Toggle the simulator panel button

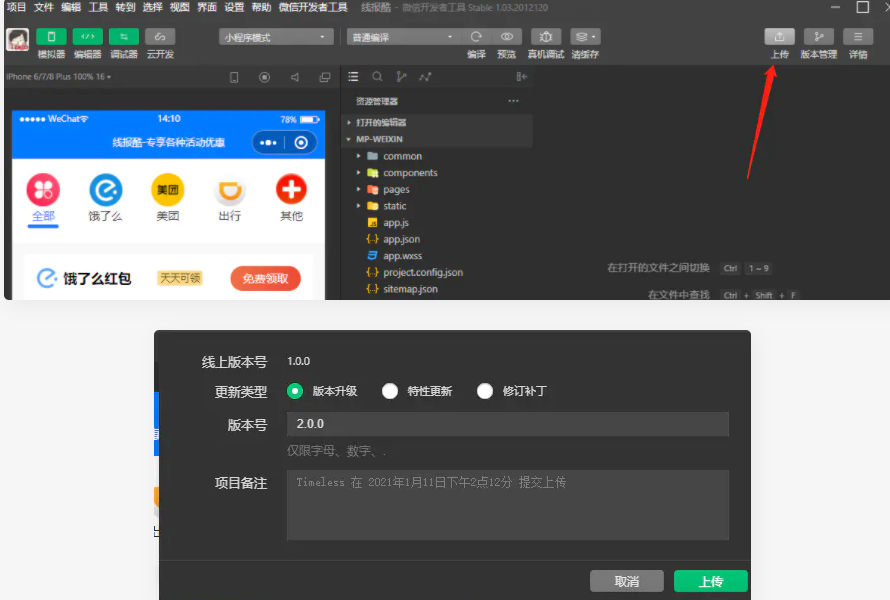(51, 37)
